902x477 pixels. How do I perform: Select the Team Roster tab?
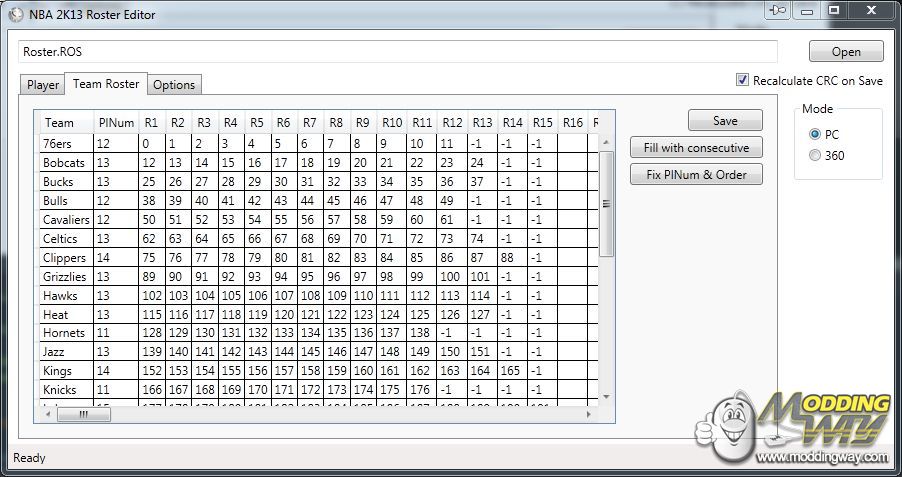[106, 84]
